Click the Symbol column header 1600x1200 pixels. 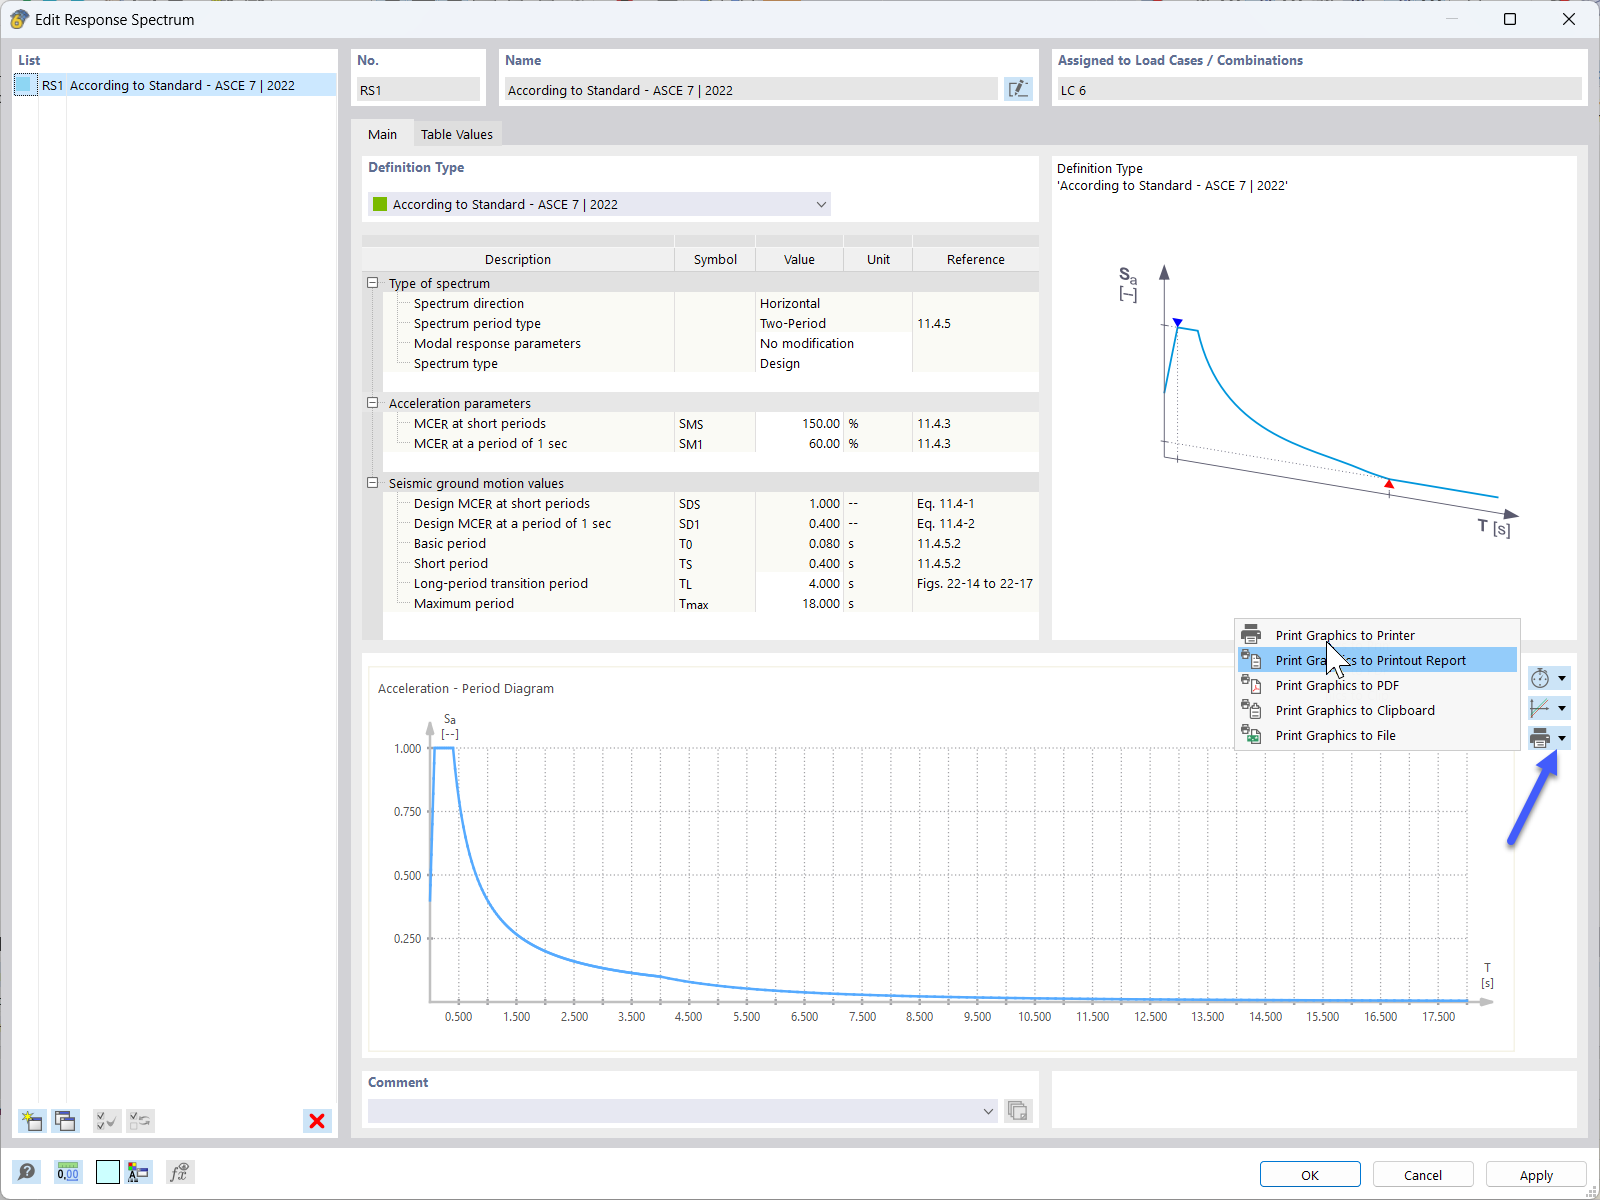pyautogui.click(x=715, y=259)
